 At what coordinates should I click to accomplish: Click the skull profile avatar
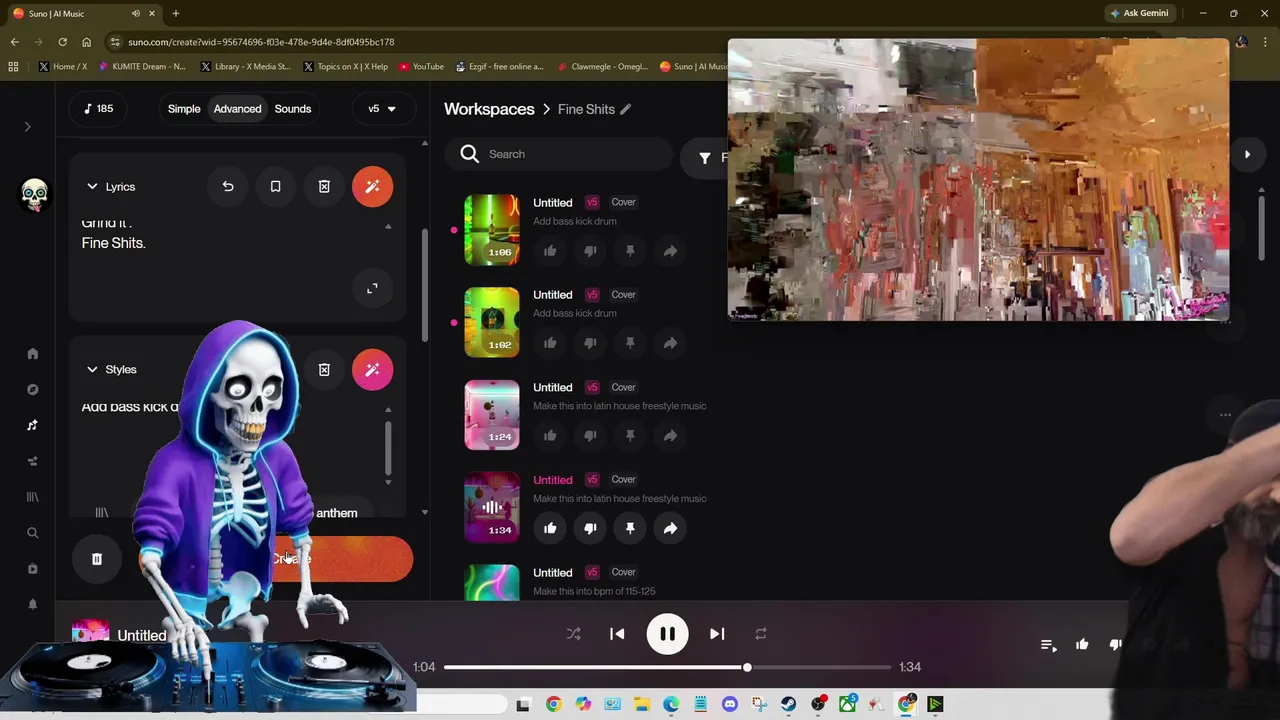34,193
